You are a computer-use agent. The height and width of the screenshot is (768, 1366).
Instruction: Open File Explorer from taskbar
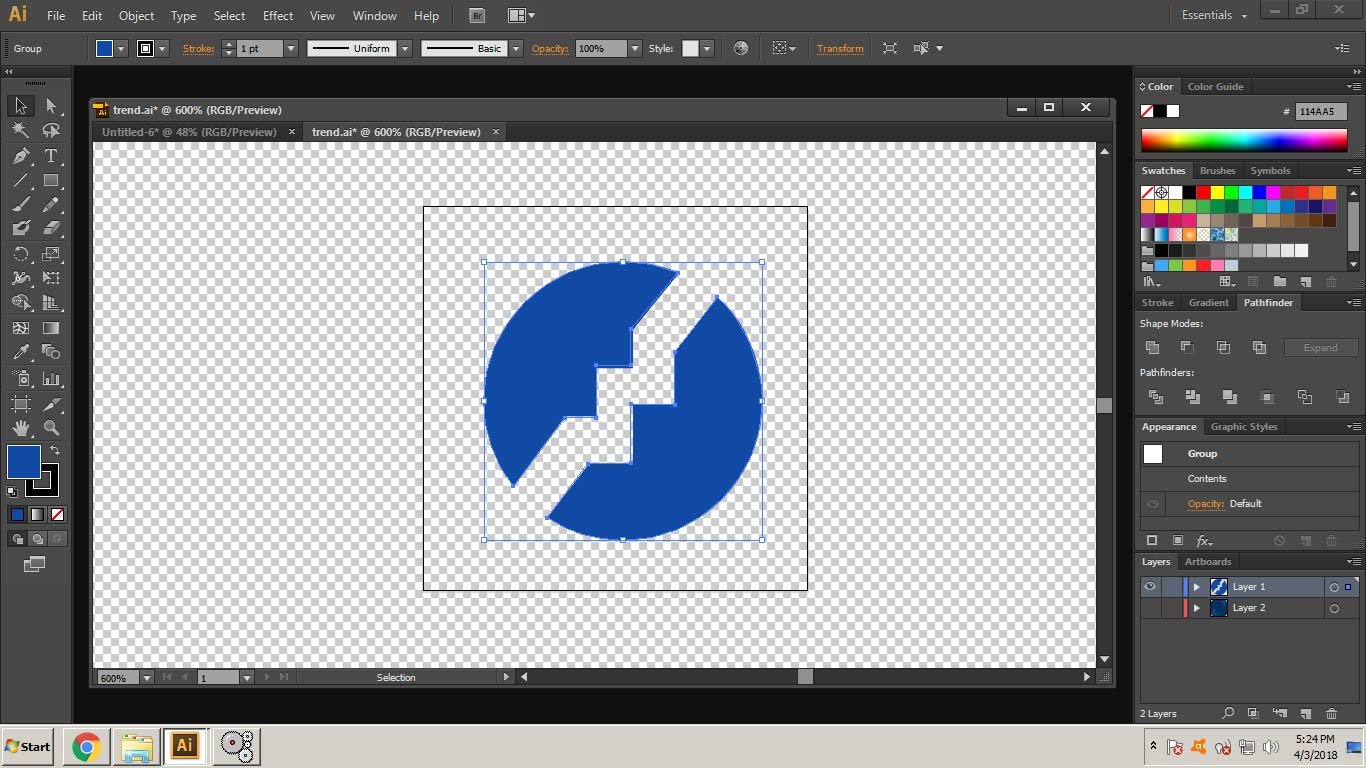pyautogui.click(x=136, y=746)
